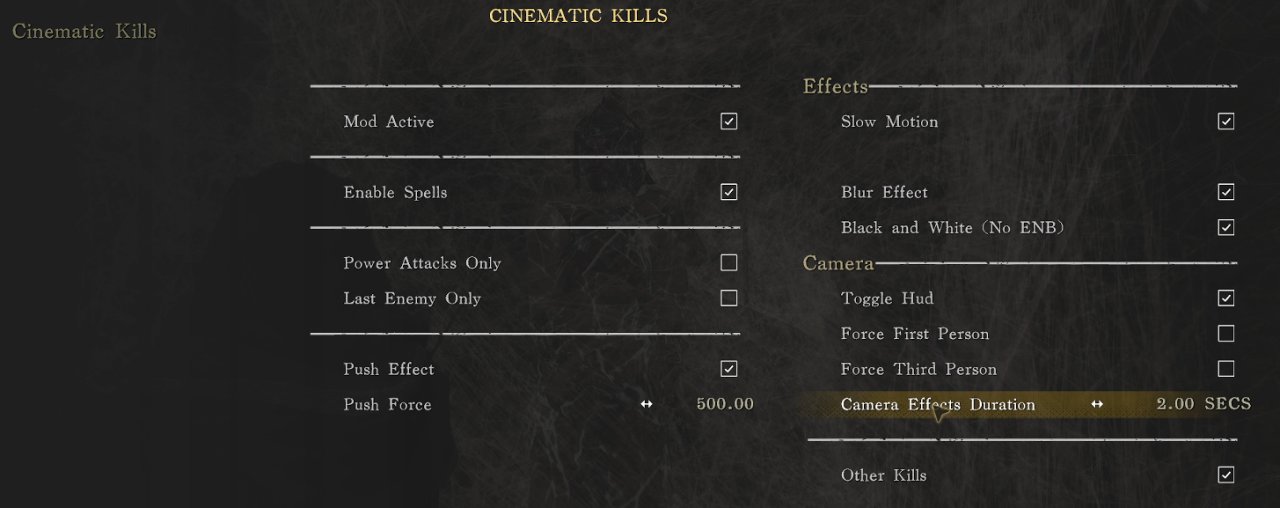This screenshot has width=1280, height=508.
Task: Turn off Slow Motion checkbox
Action: point(1226,122)
